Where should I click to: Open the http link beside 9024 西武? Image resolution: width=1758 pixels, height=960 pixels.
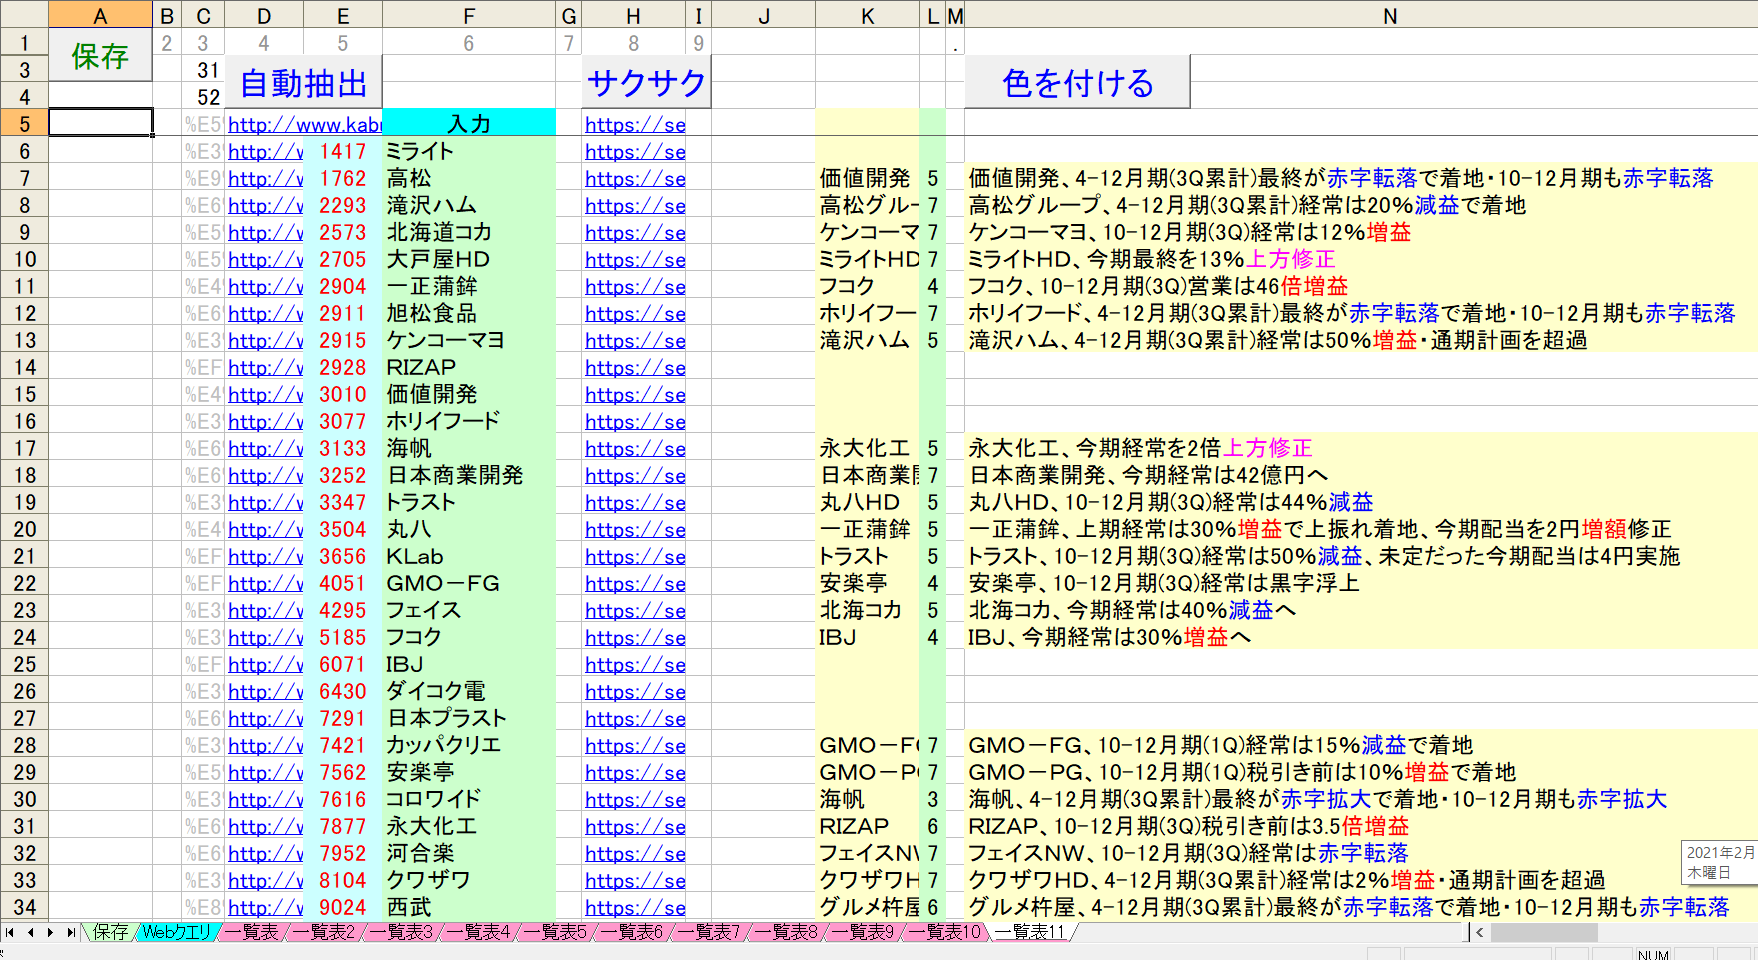pyautogui.click(x=265, y=907)
